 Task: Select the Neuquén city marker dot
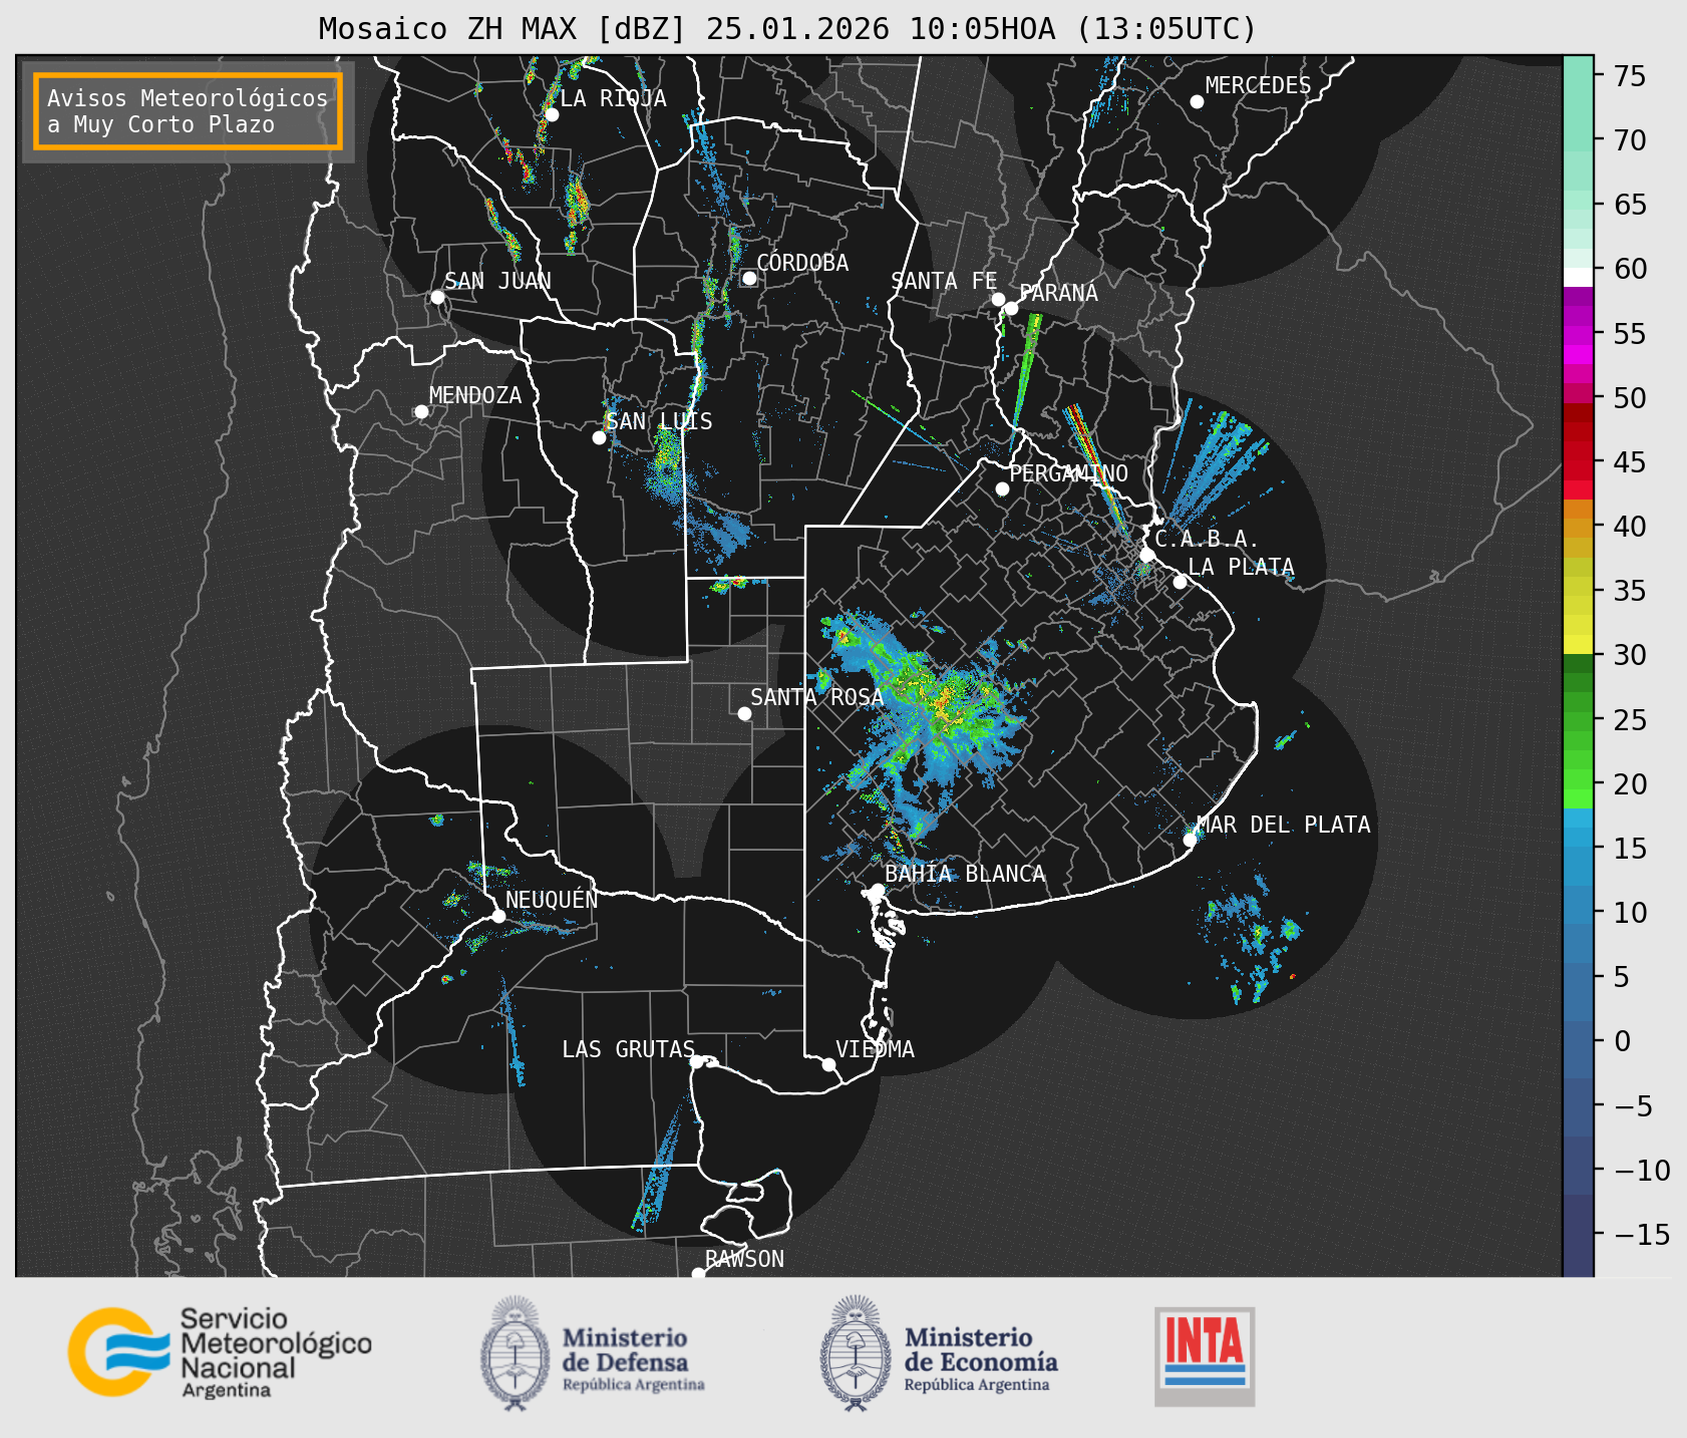click(x=498, y=916)
